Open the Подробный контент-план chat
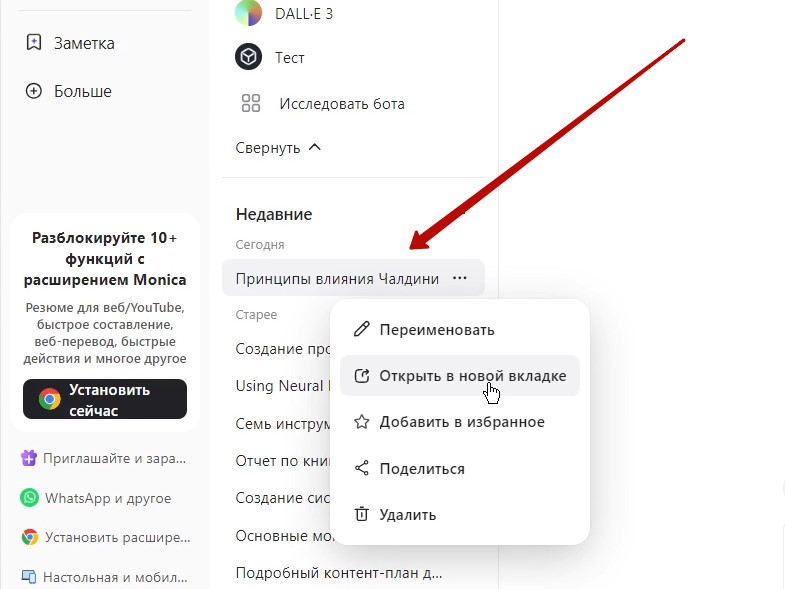The width and height of the screenshot is (785, 589). pyautogui.click(x=338, y=573)
